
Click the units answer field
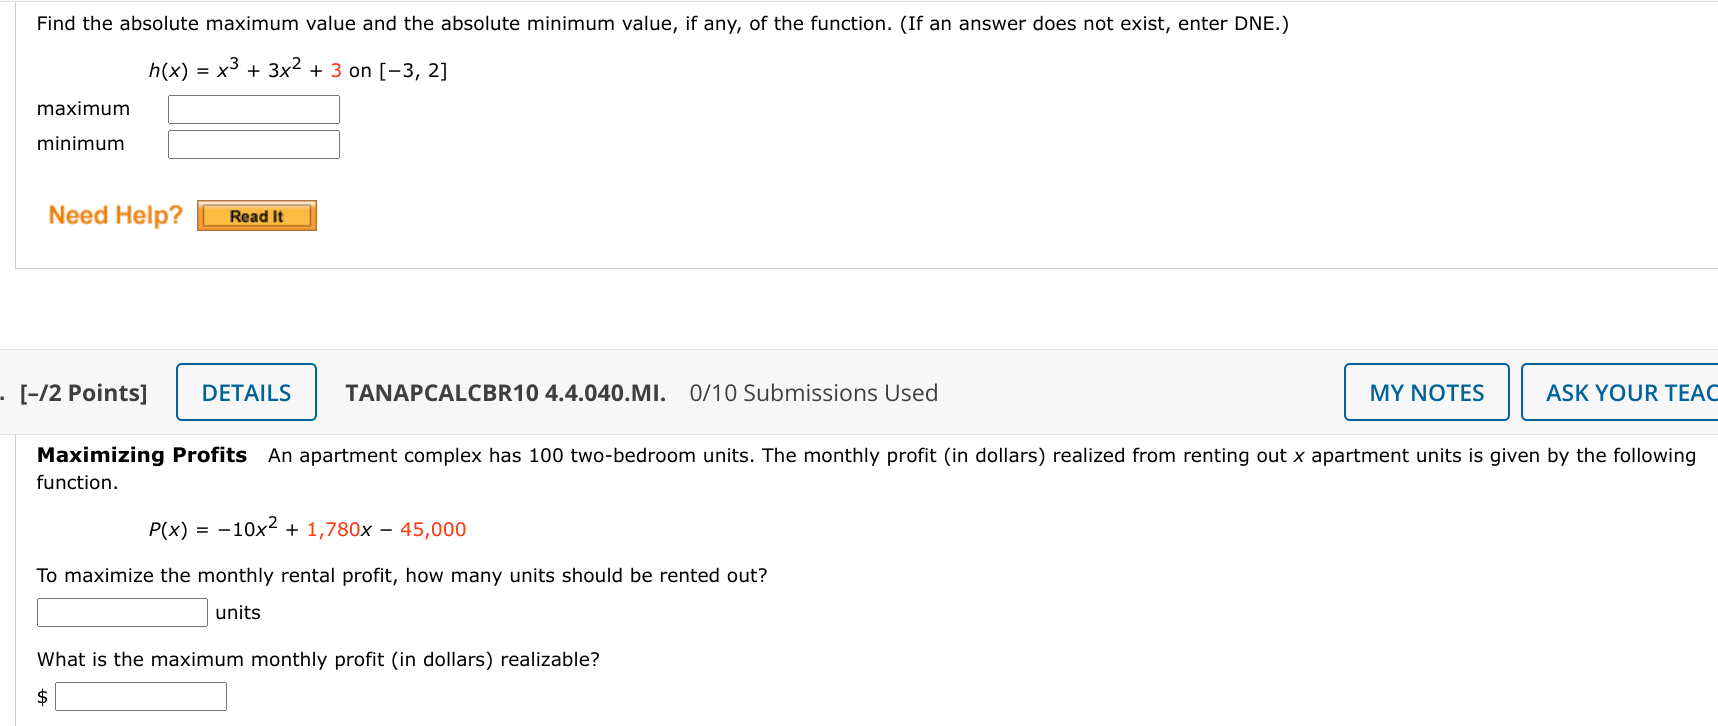pyautogui.click(x=121, y=611)
